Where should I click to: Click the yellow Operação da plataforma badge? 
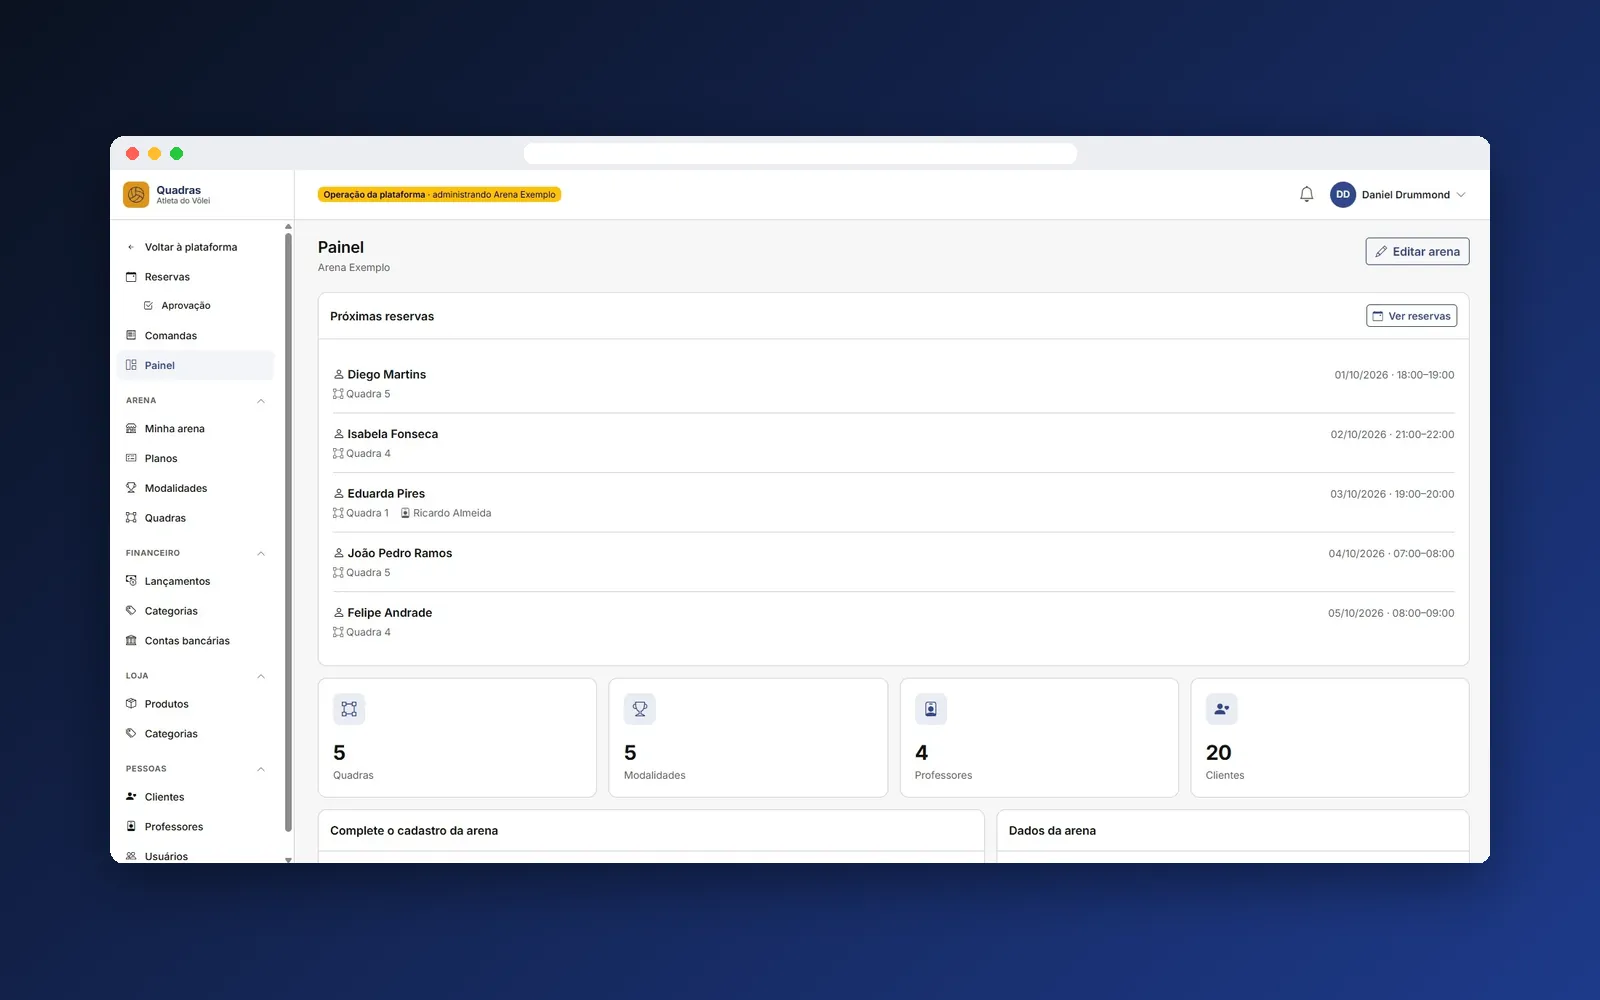pos(439,195)
